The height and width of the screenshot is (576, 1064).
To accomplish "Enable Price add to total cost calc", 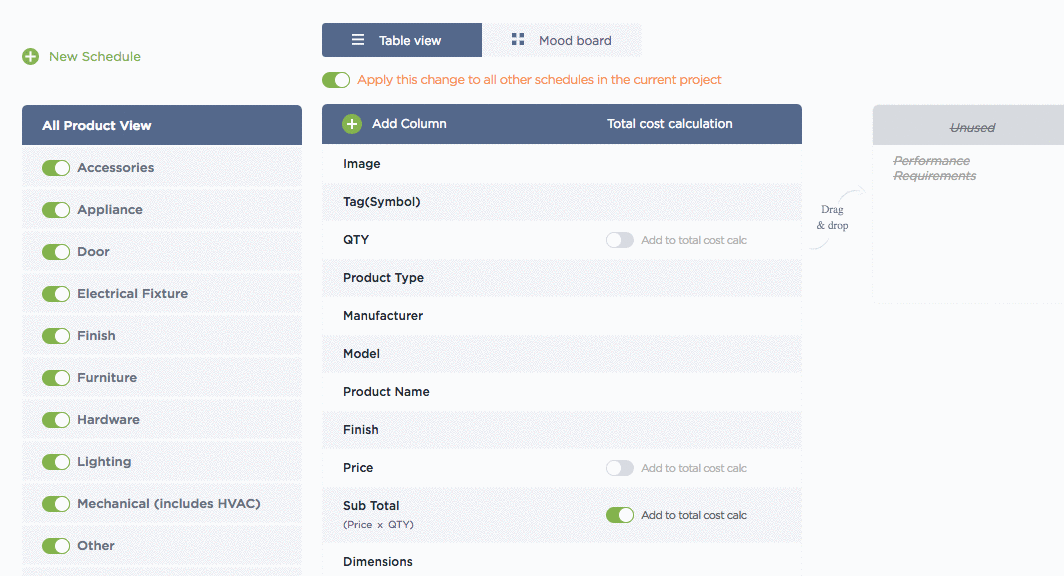I will click(x=620, y=468).
